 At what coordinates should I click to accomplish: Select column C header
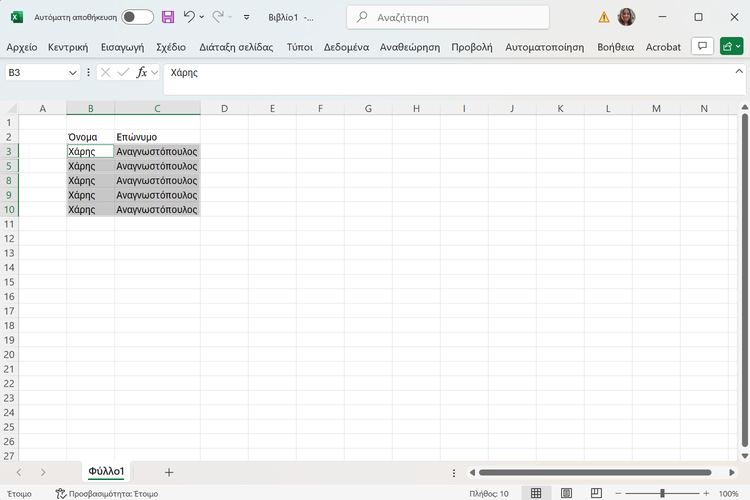tap(157, 109)
